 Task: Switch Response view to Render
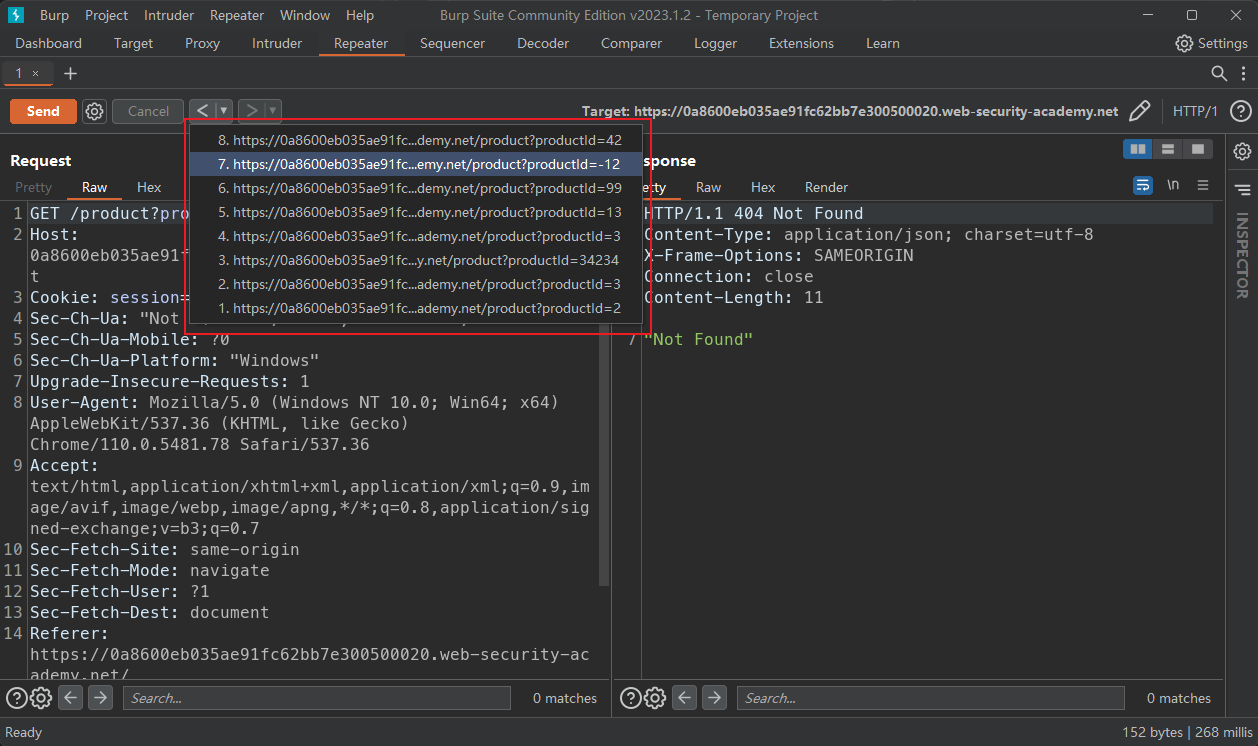coord(826,187)
